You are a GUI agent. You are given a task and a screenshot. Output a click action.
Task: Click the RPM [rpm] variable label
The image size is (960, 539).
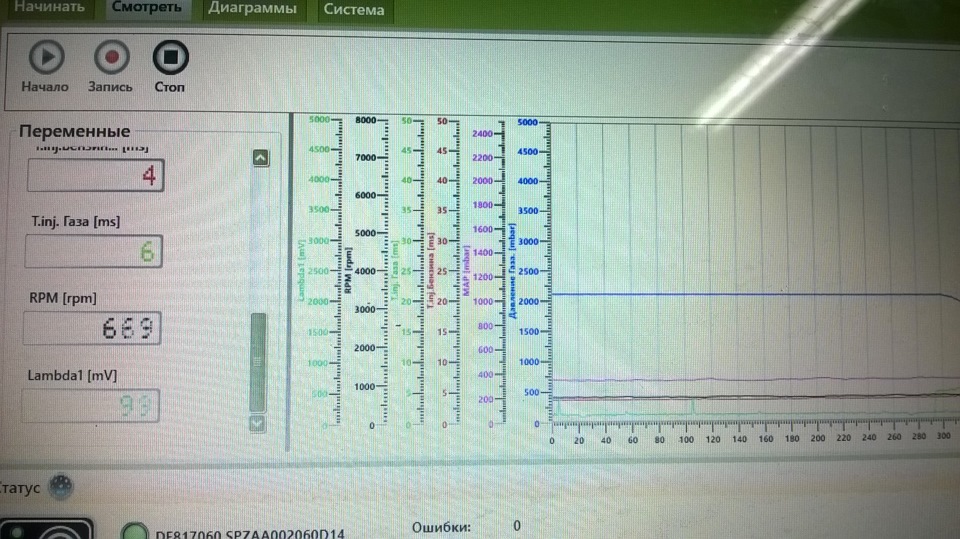point(63,298)
